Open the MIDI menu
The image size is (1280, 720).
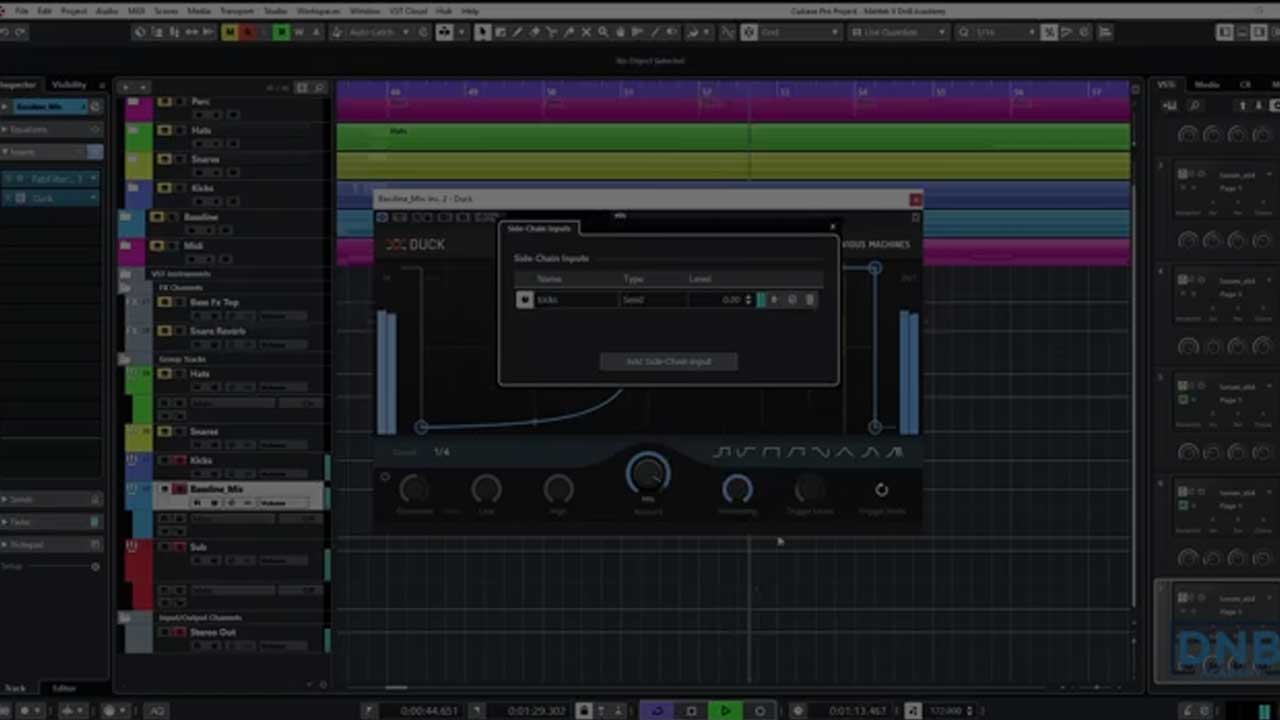(x=136, y=11)
